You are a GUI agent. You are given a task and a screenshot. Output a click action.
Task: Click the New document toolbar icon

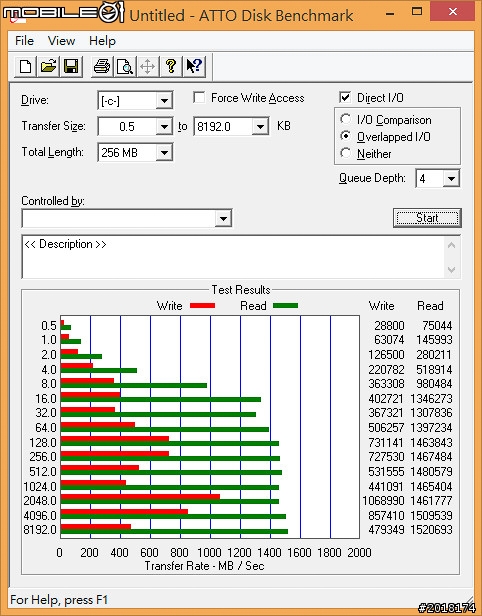pyautogui.click(x=26, y=66)
